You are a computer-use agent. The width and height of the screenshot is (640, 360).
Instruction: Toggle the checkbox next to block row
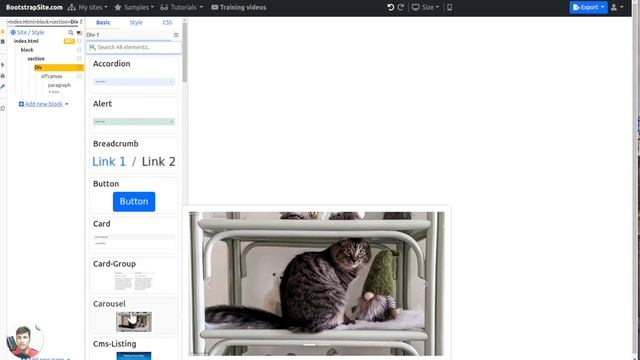click(x=79, y=50)
